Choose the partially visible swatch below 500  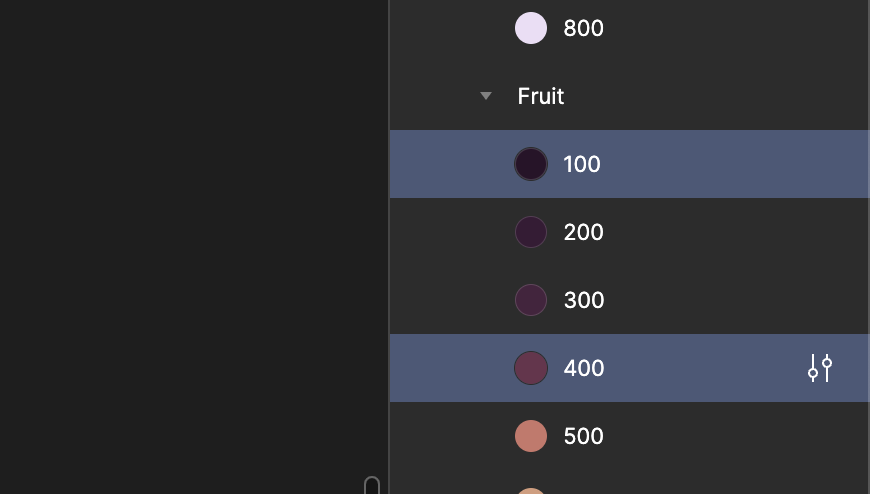[x=531, y=491]
